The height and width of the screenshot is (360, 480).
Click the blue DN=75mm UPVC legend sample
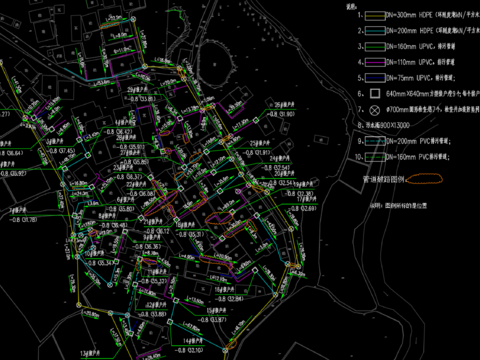[375, 78]
